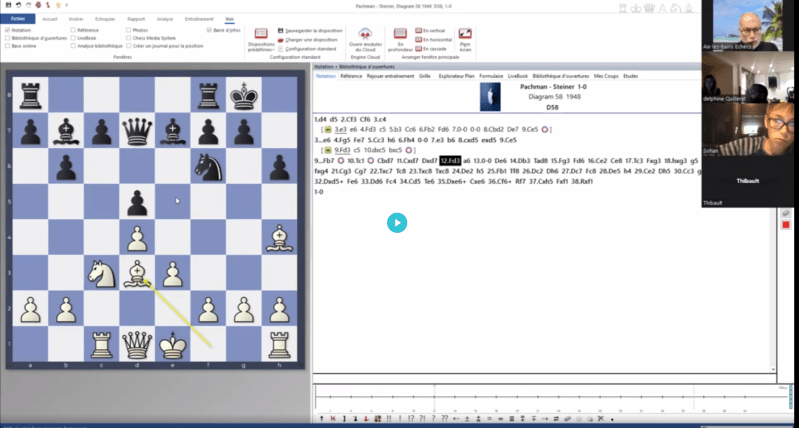
Task: Select the En profondeur arrangement icon
Action: [x=401, y=35]
